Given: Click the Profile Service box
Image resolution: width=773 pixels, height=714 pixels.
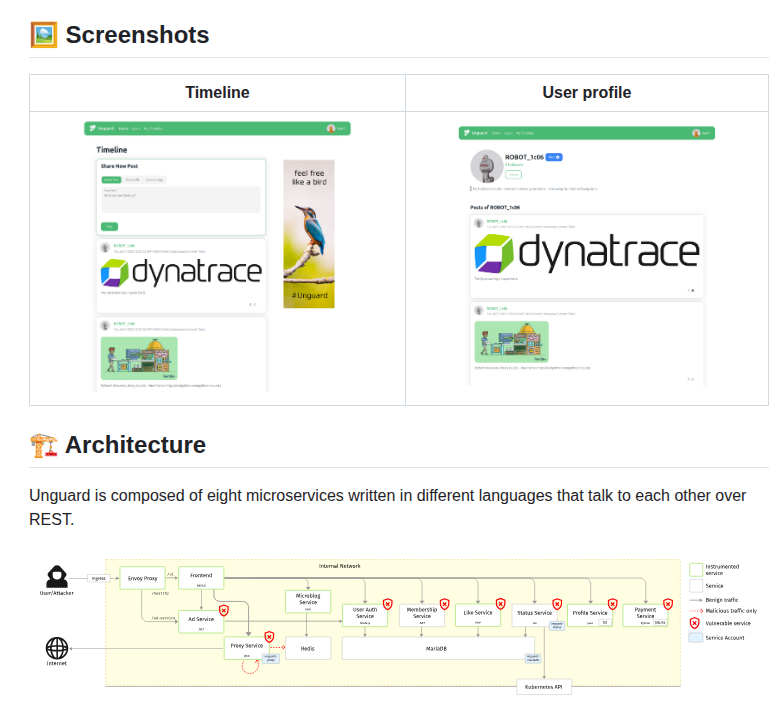Looking at the screenshot, I should [590, 615].
